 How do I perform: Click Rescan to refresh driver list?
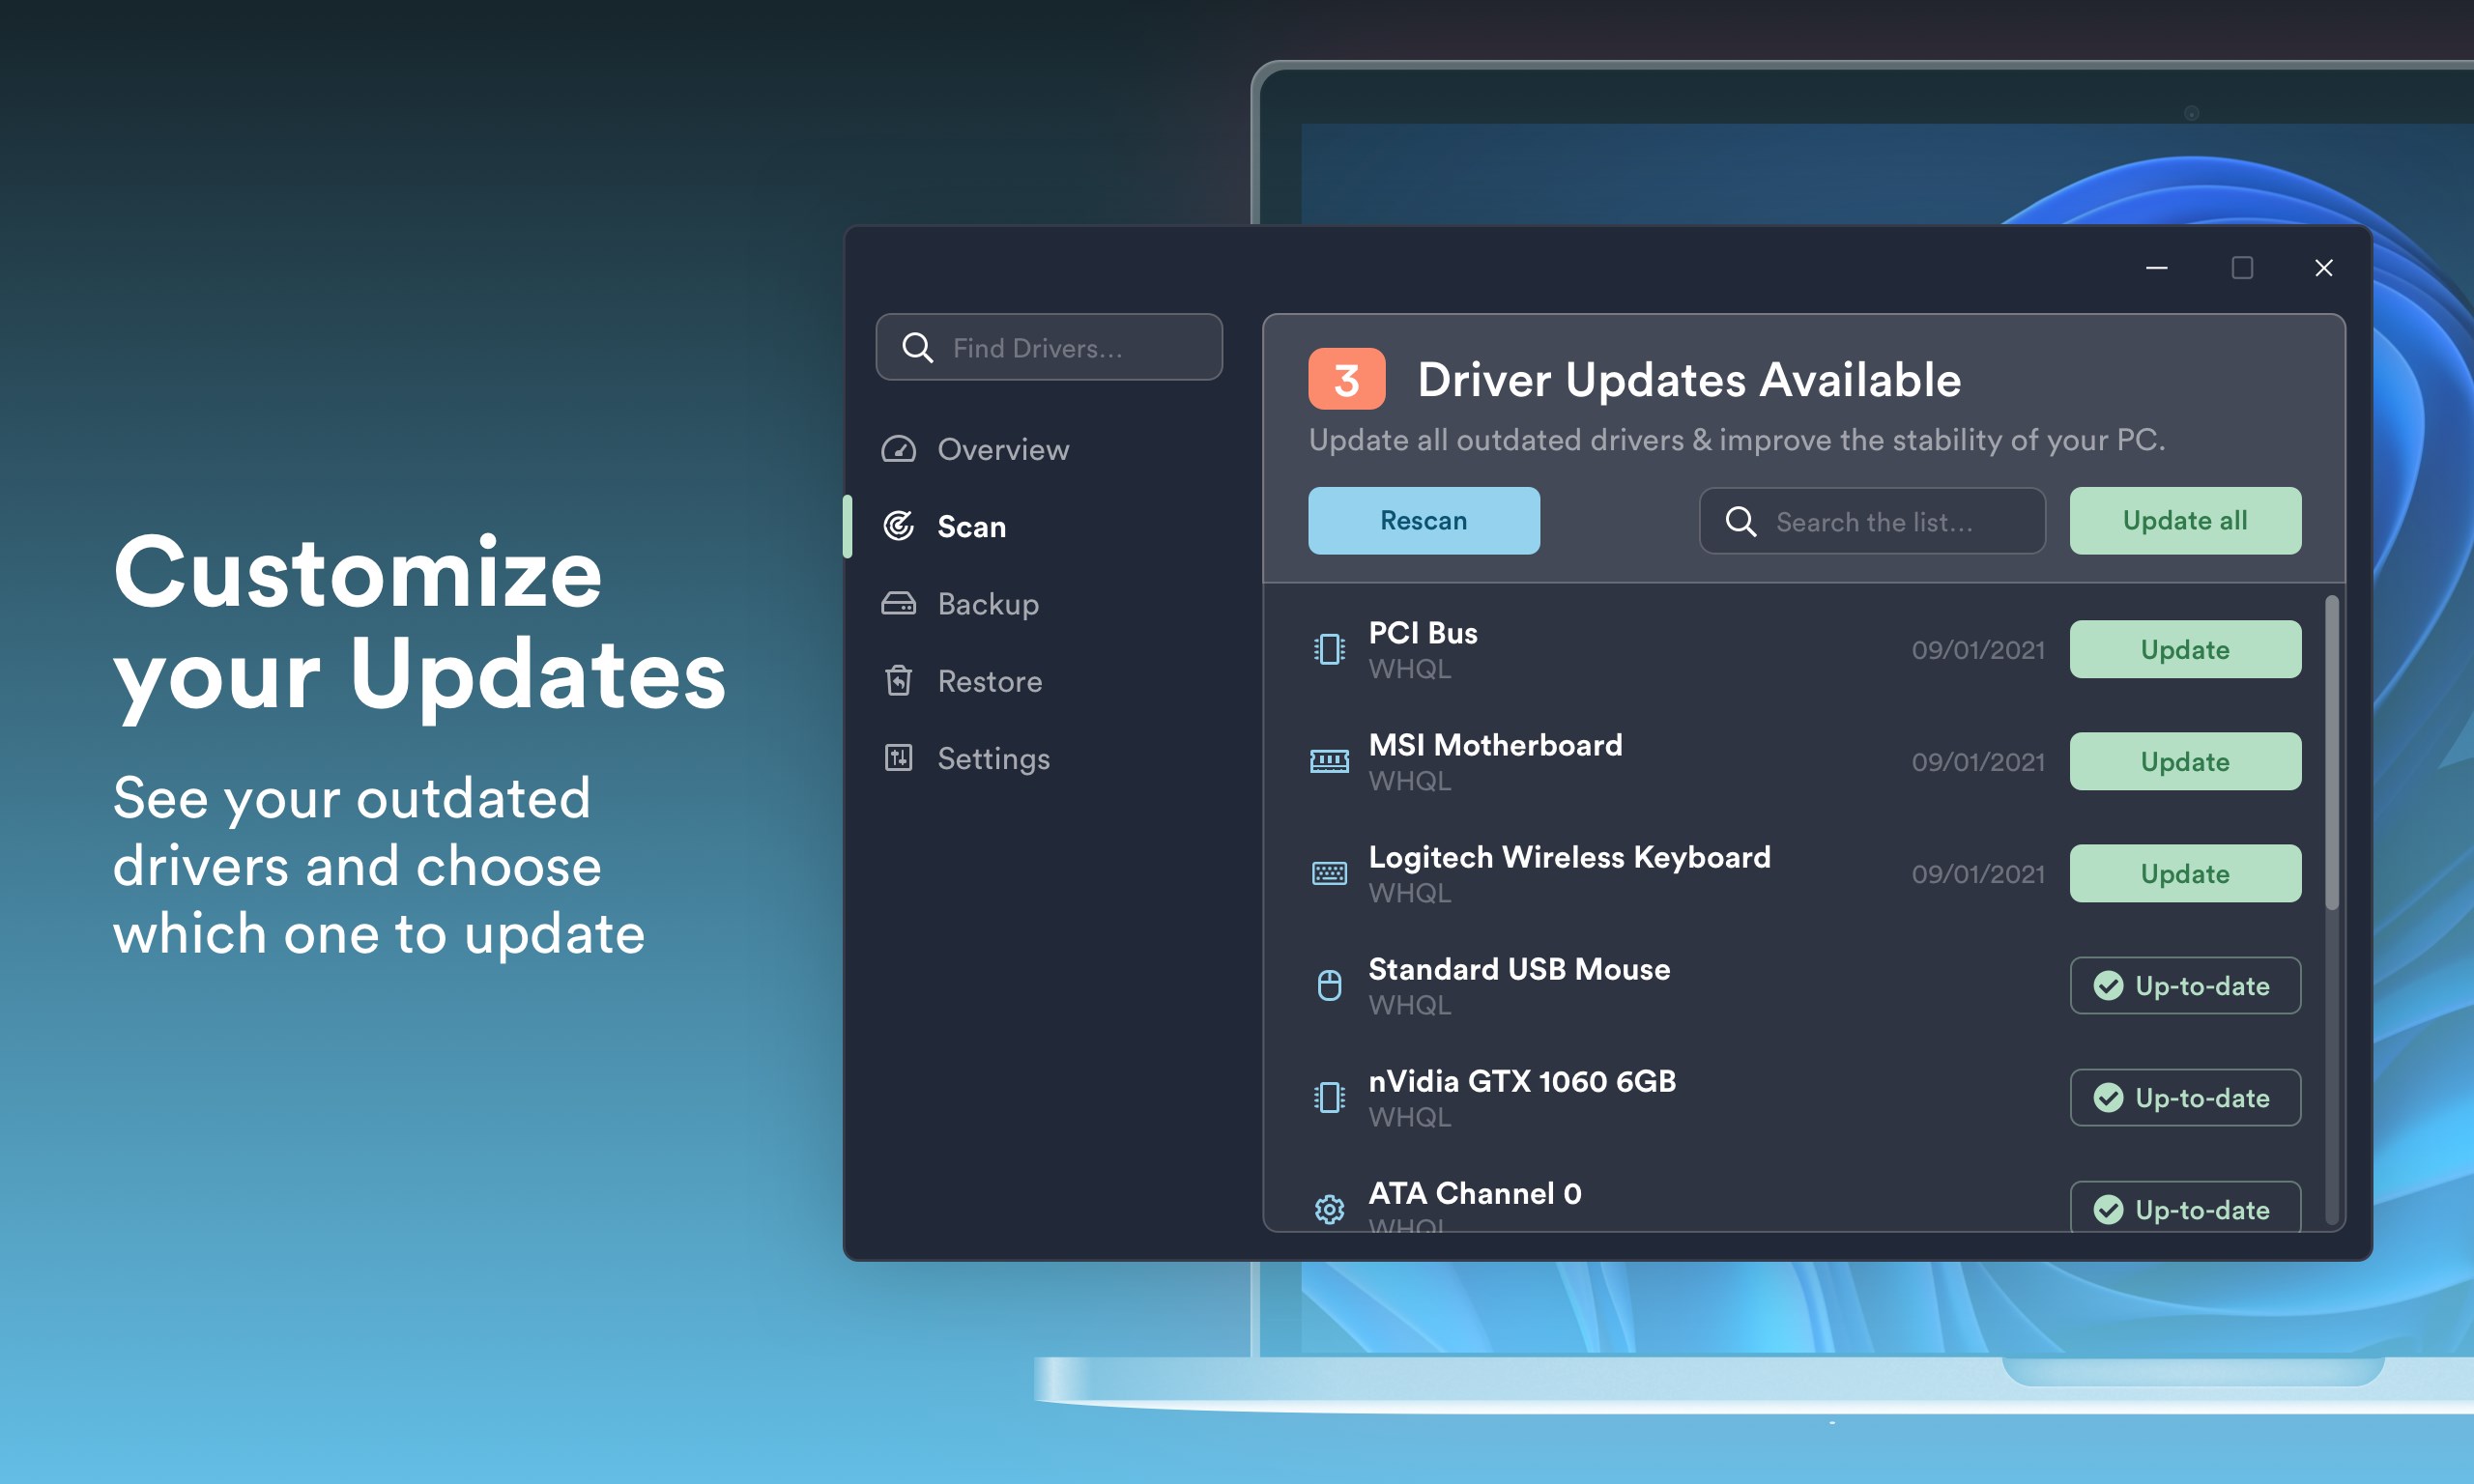tap(1423, 520)
